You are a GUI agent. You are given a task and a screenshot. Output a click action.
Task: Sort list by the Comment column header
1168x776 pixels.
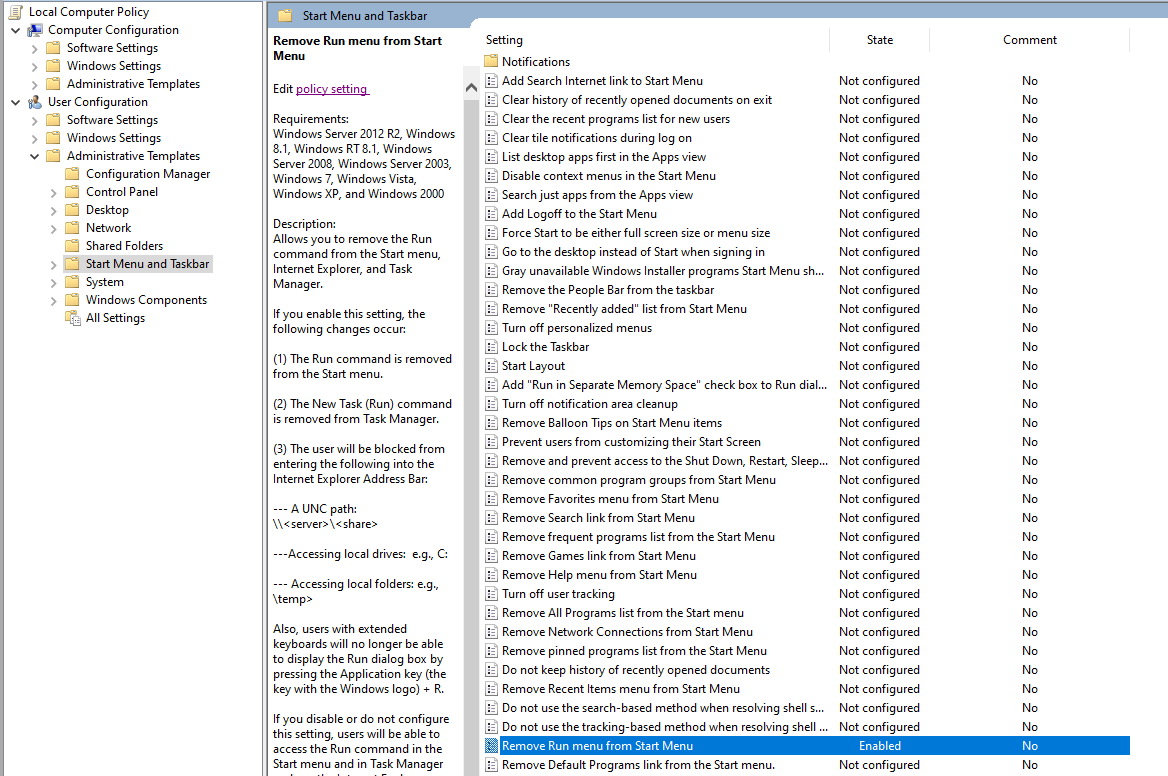tap(1029, 40)
